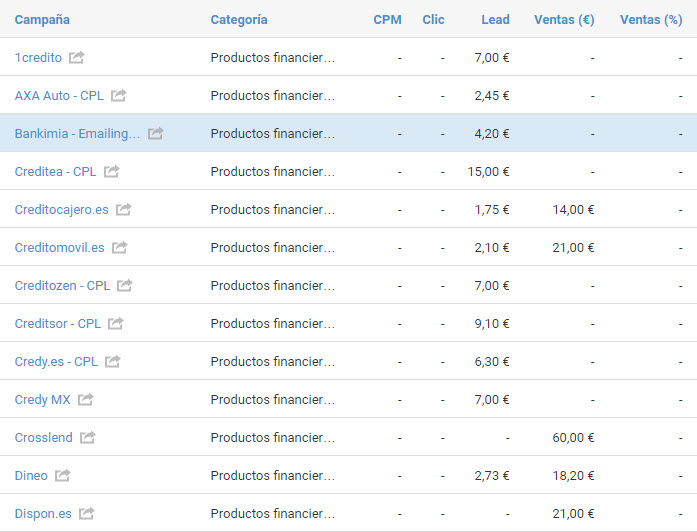Open external link icon beside Creditsor - CPL

[116, 323]
